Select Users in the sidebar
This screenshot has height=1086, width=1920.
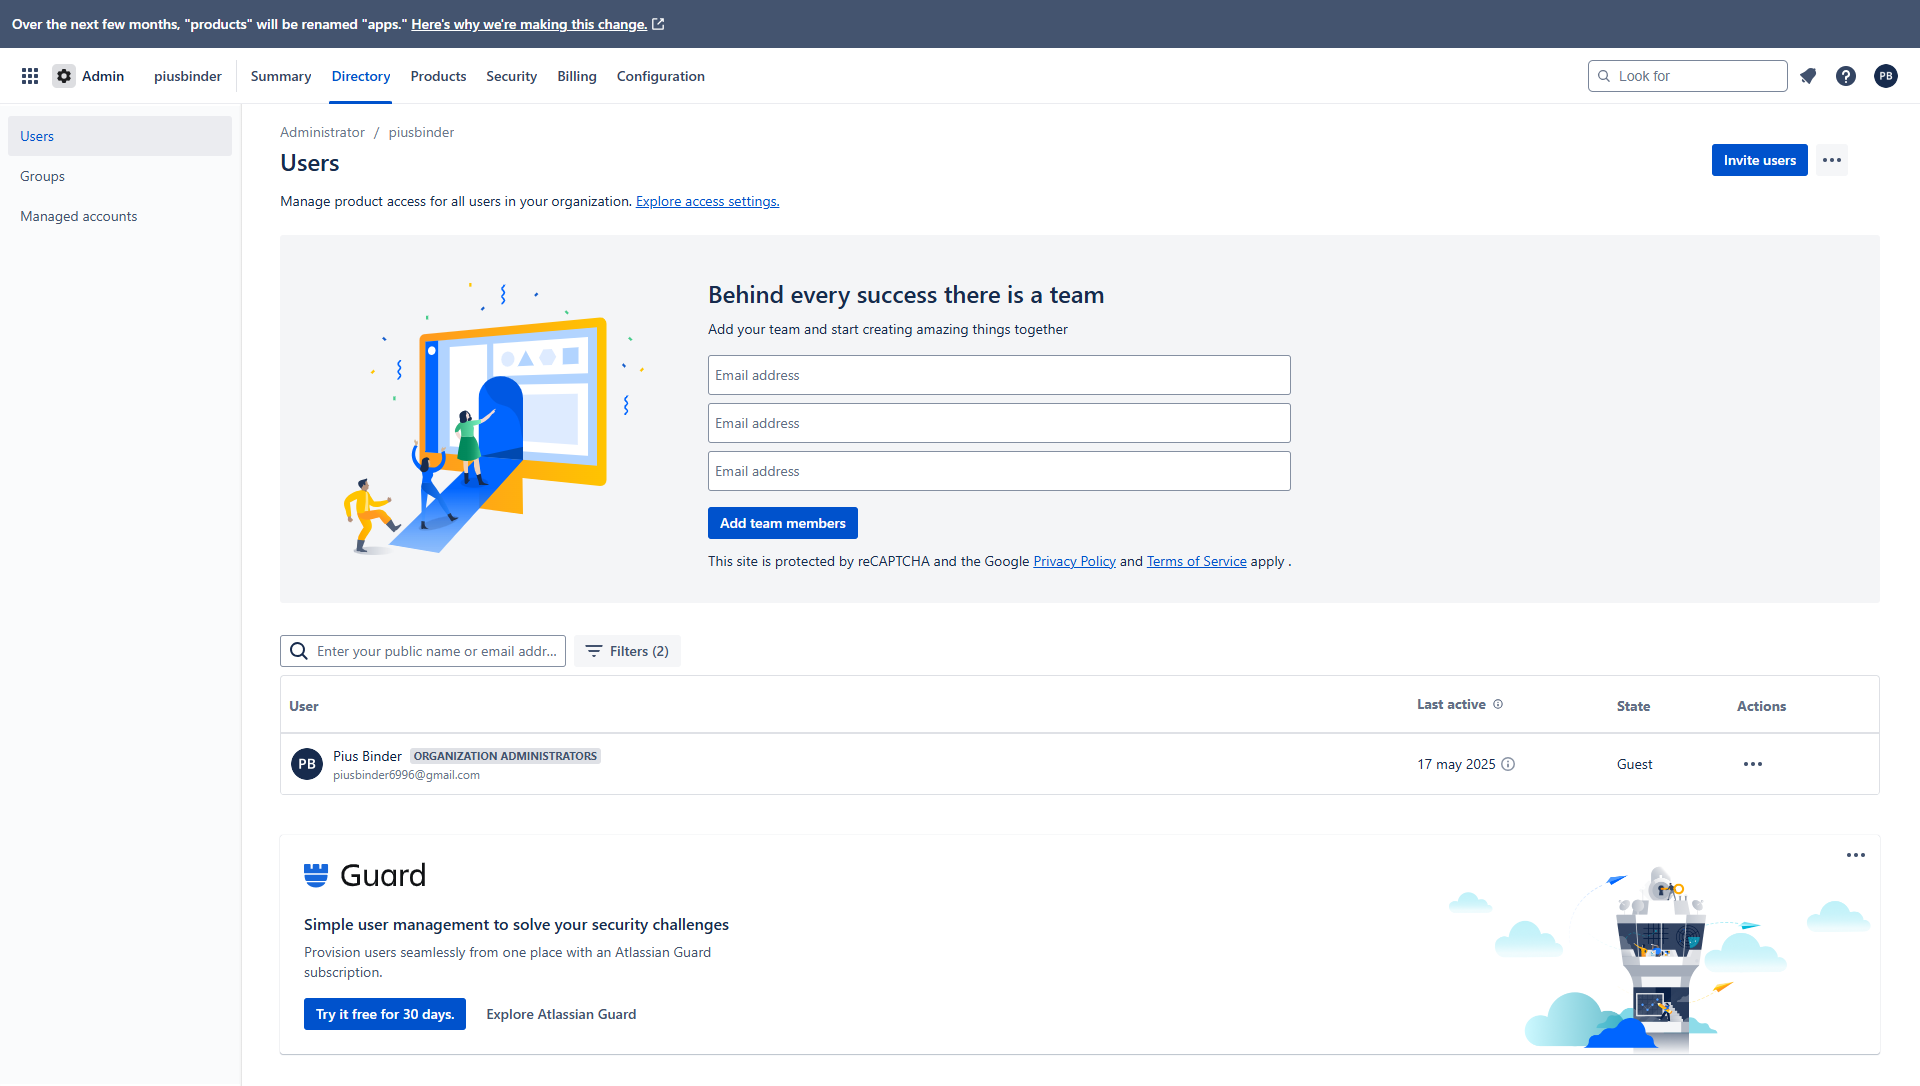pyautogui.click(x=120, y=136)
